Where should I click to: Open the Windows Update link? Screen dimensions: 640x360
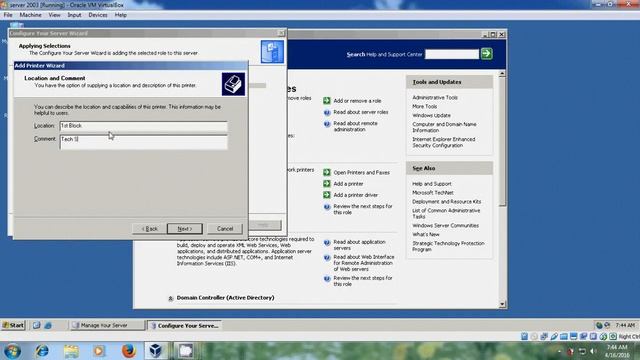431,116
